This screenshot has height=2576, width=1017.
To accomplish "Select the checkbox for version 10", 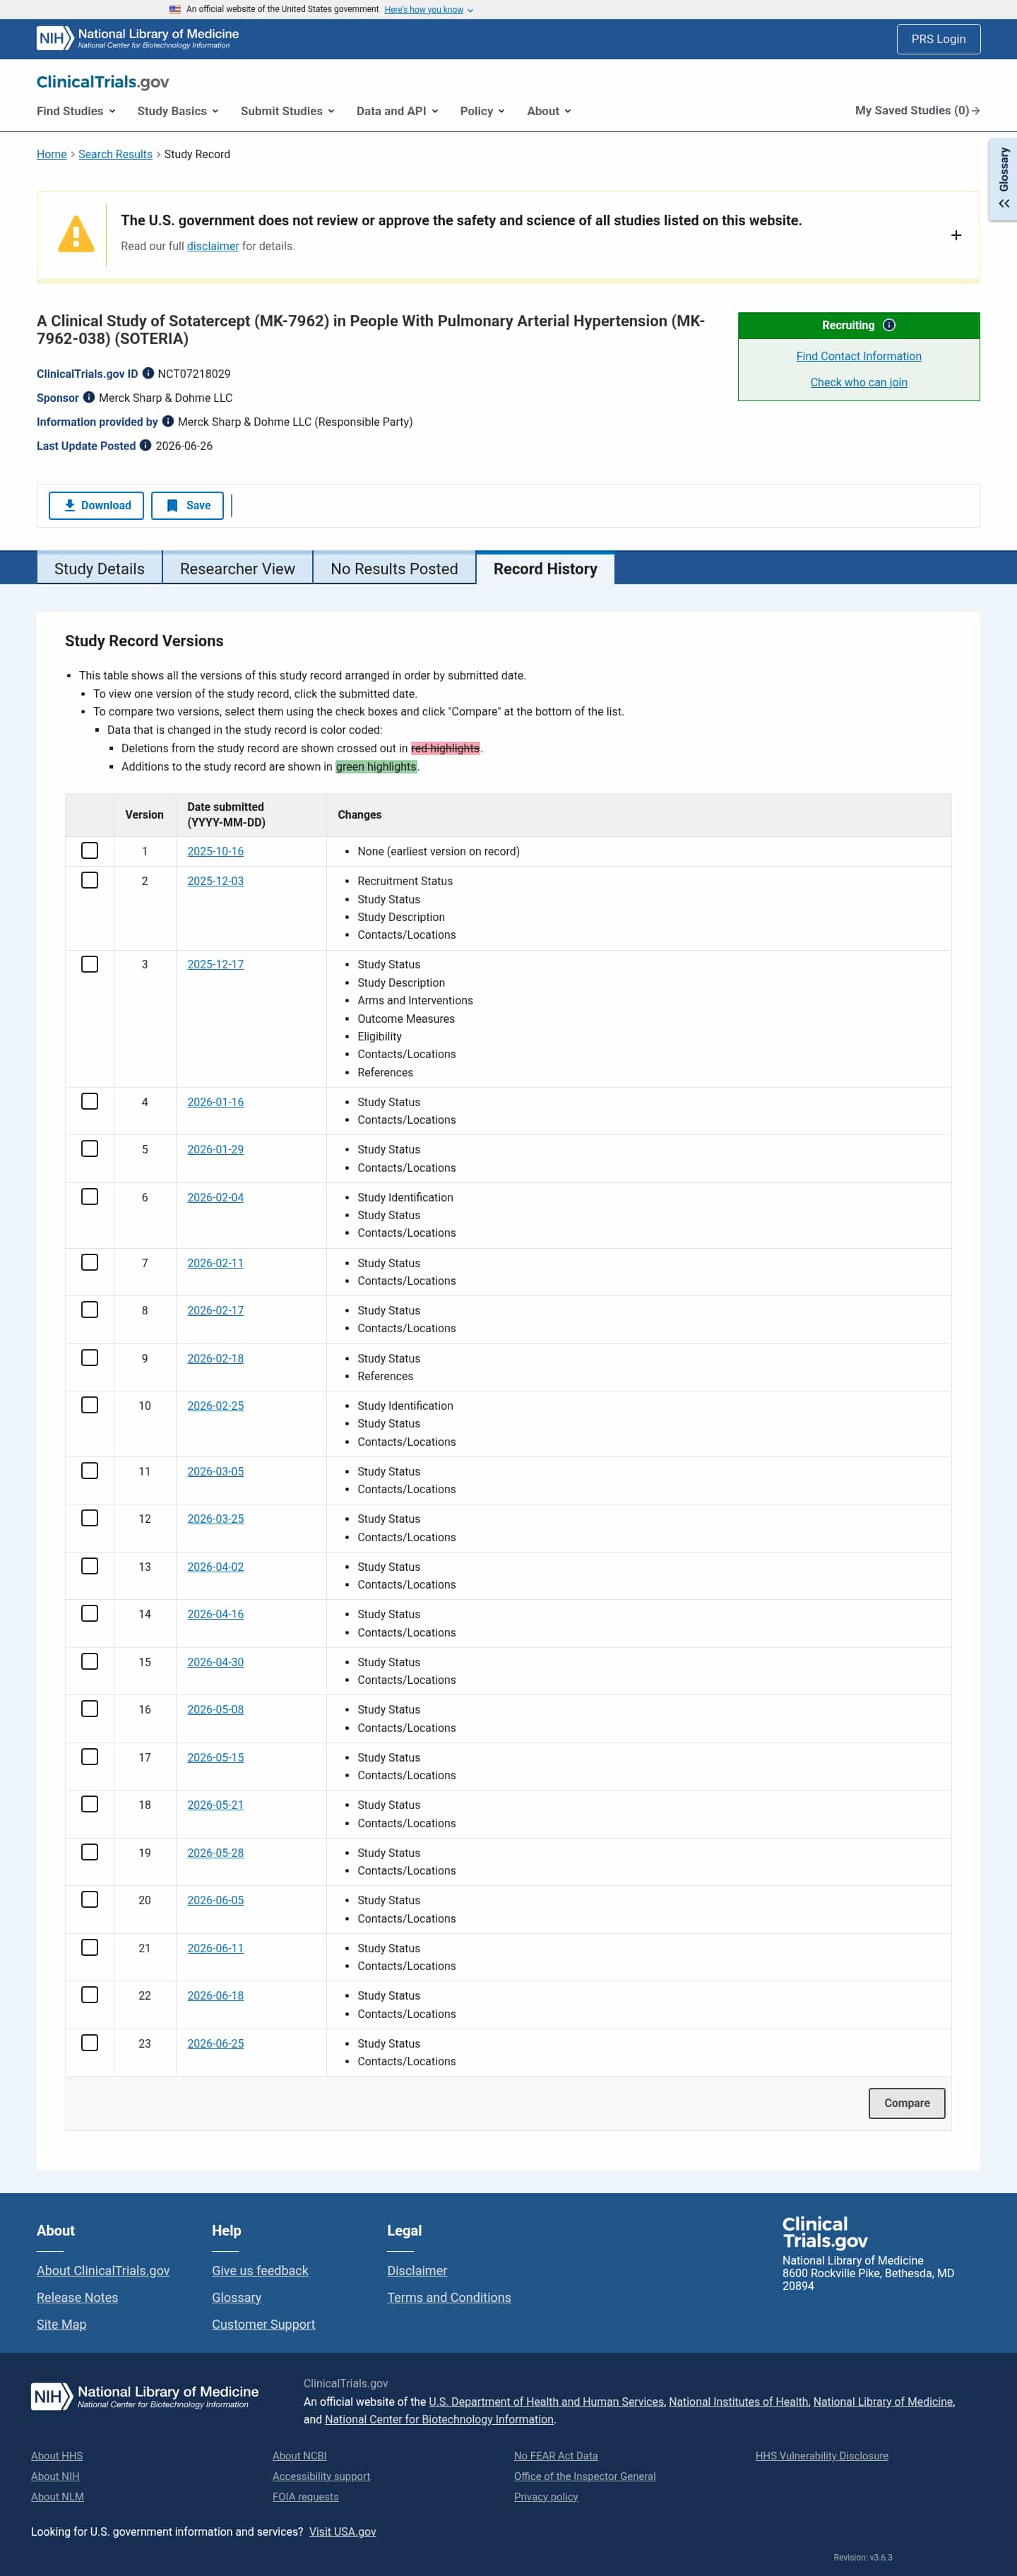I will pyautogui.click(x=90, y=1405).
